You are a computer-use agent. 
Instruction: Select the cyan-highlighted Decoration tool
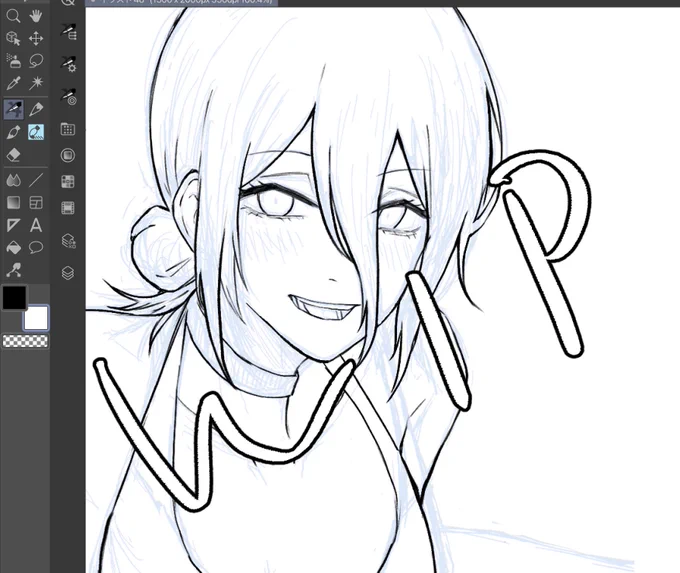36,132
